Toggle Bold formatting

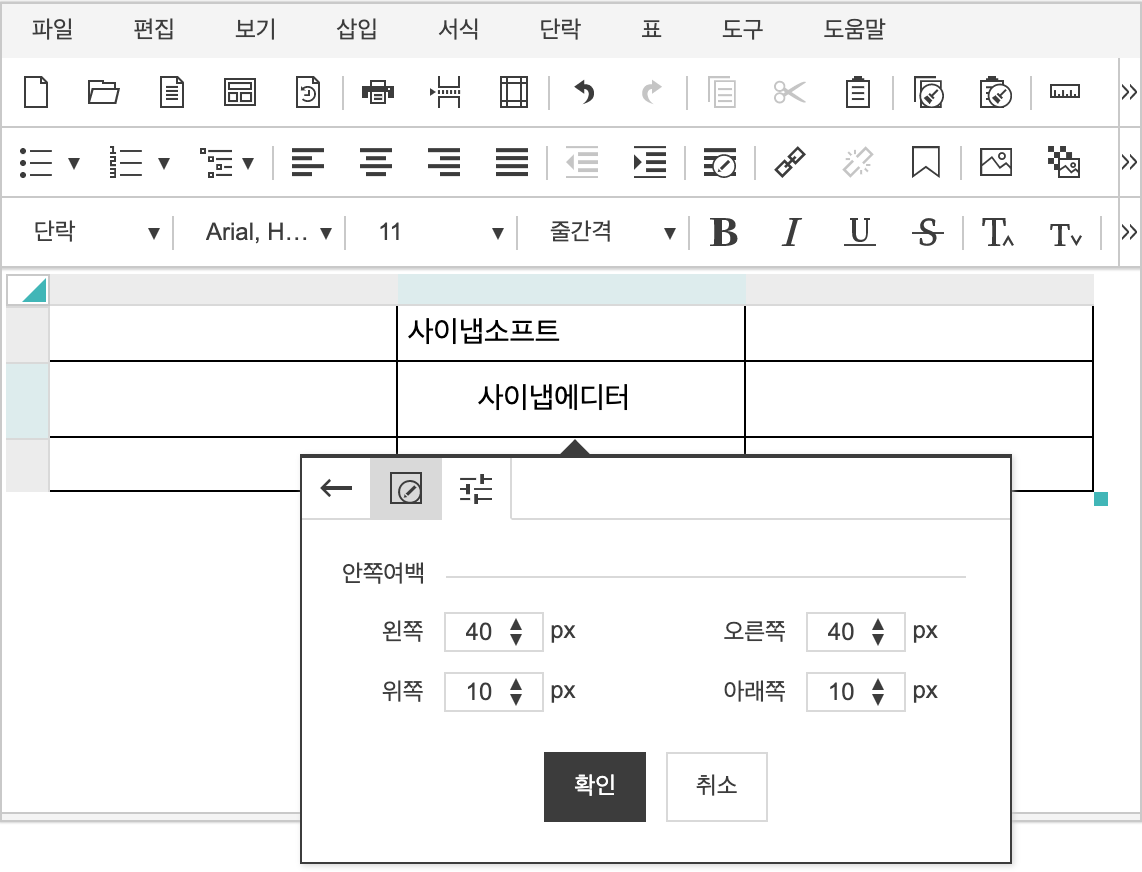(x=723, y=233)
